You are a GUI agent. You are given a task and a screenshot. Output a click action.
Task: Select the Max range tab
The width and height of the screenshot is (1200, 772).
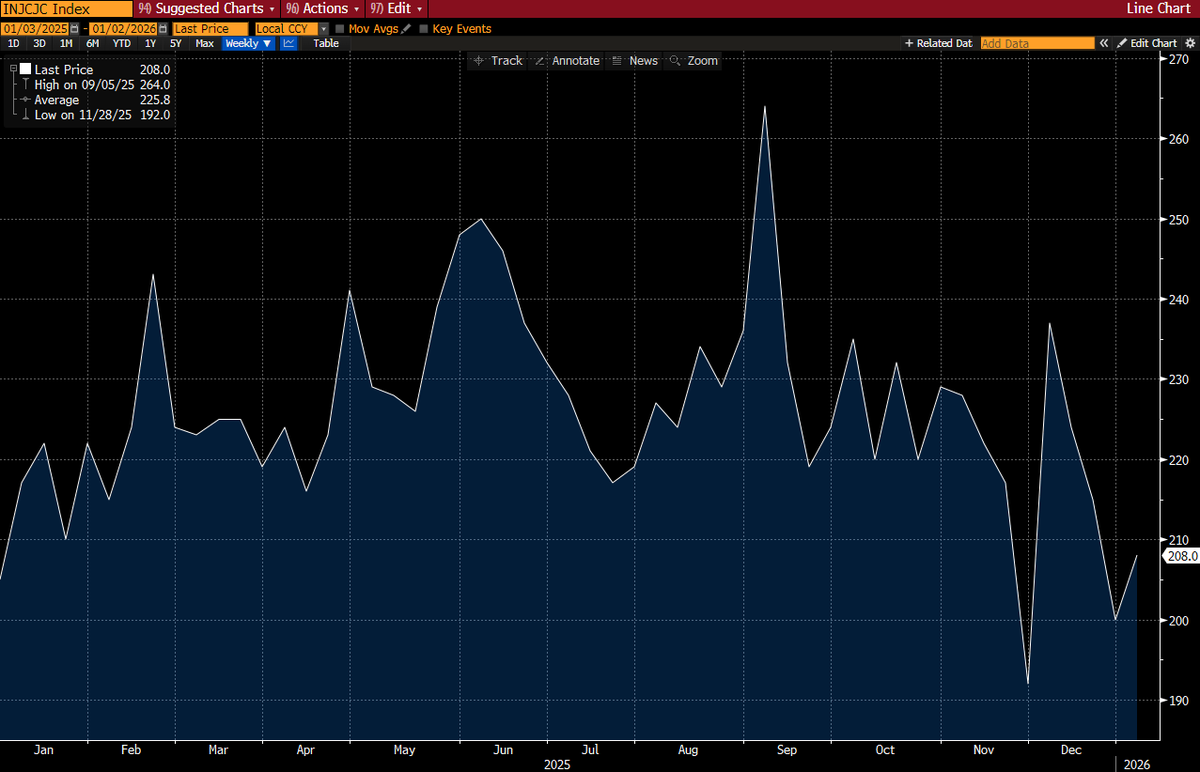tap(204, 43)
